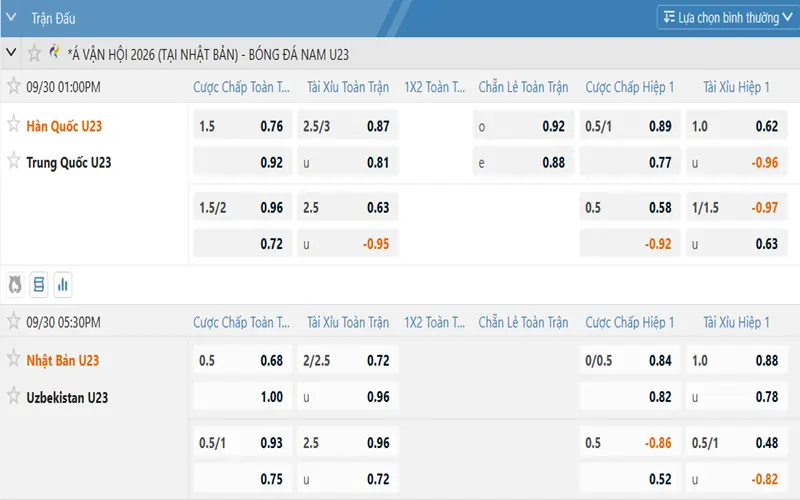Screen dimensions: 800x500
Task: Open the Uzbekistan U23 team name
Action: [67, 397]
